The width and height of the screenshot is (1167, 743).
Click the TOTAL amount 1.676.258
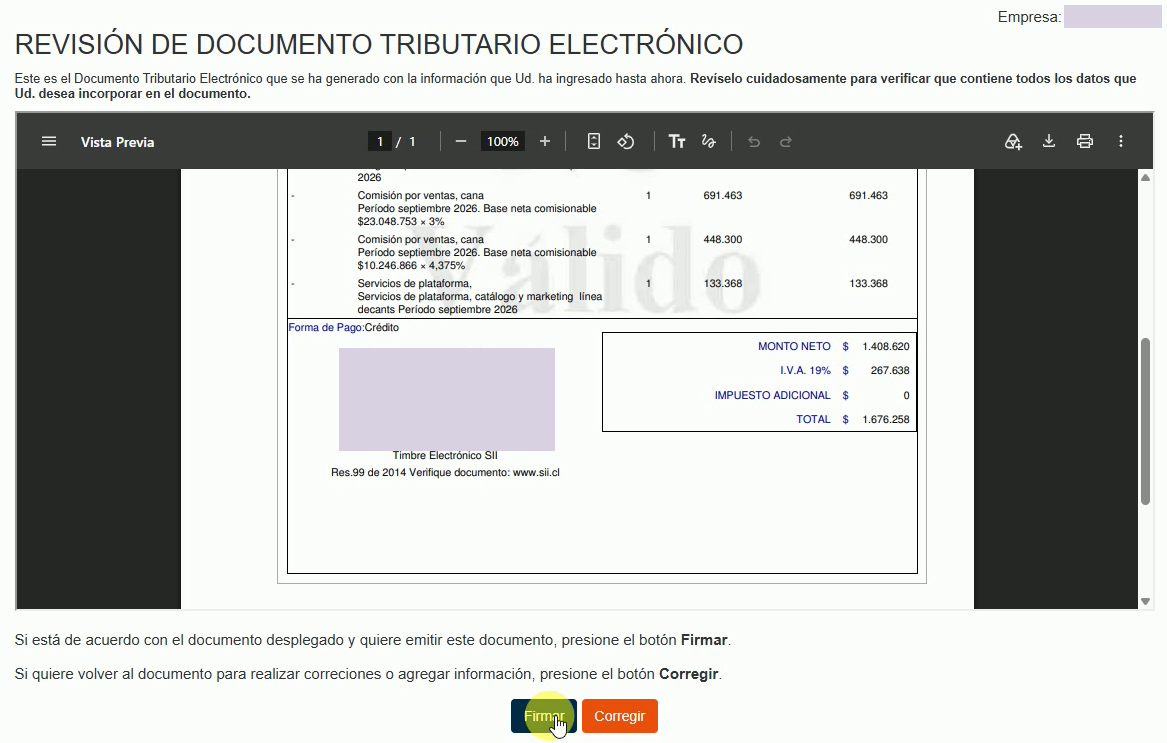pyautogui.click(x=886, y=419)
